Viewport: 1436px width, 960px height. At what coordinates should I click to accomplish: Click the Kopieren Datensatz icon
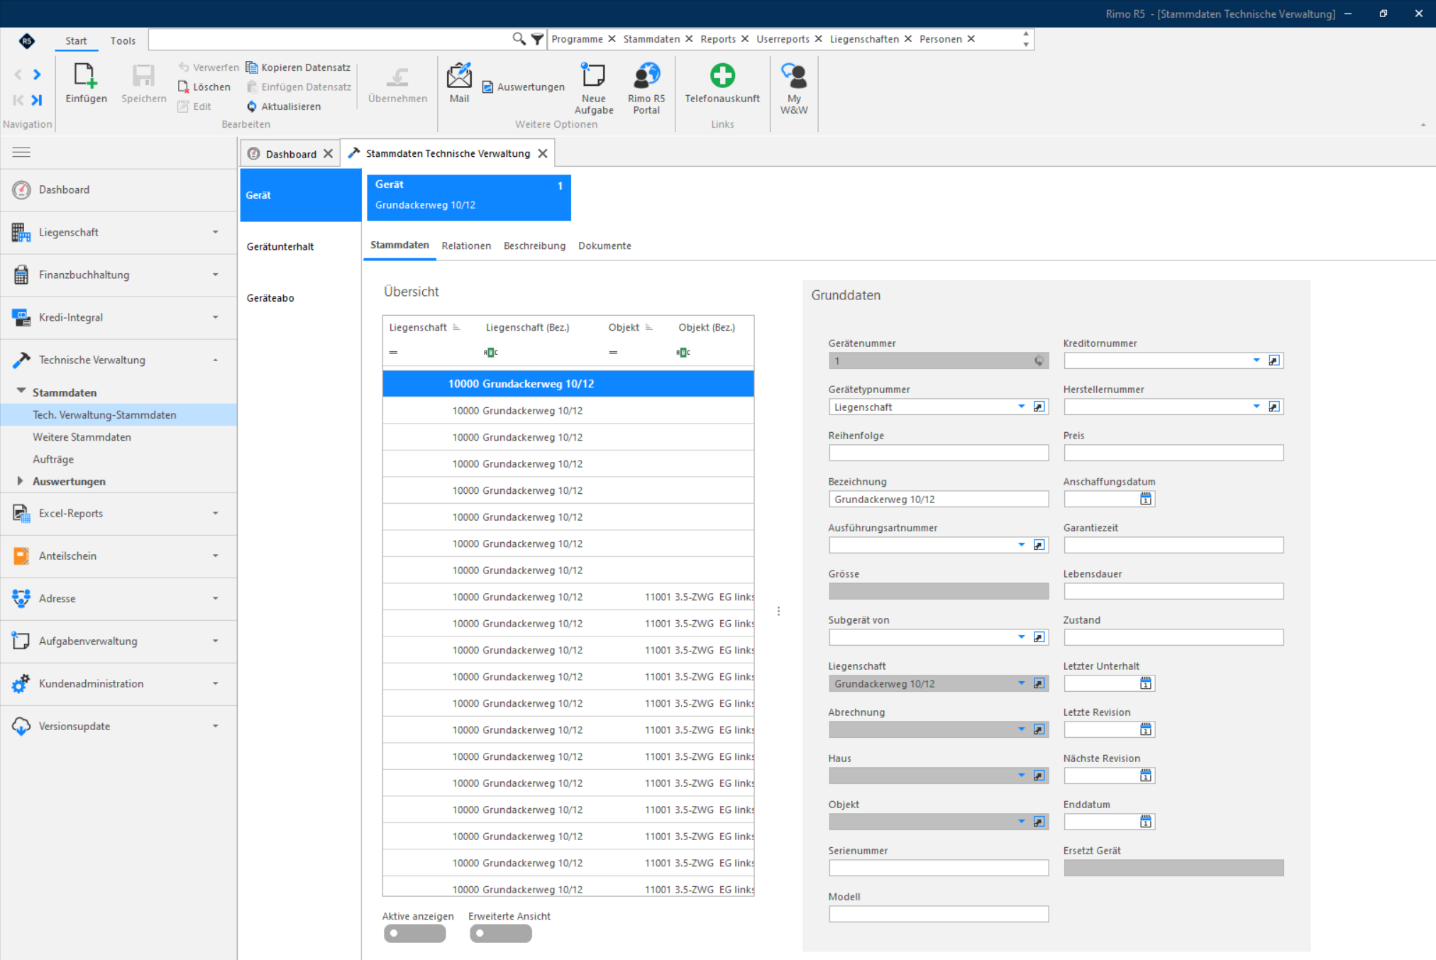click(x=252, y=67)
